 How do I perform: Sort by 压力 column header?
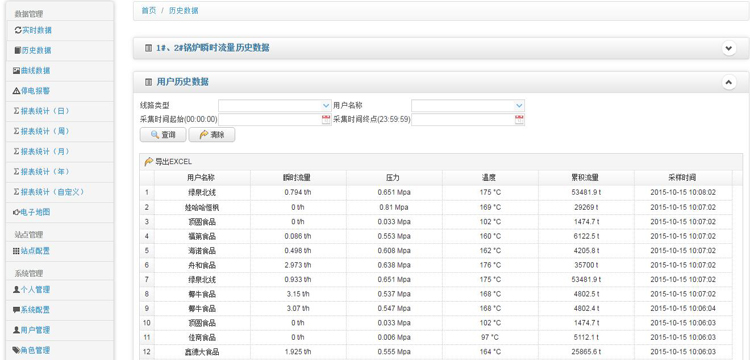(394, 177)
